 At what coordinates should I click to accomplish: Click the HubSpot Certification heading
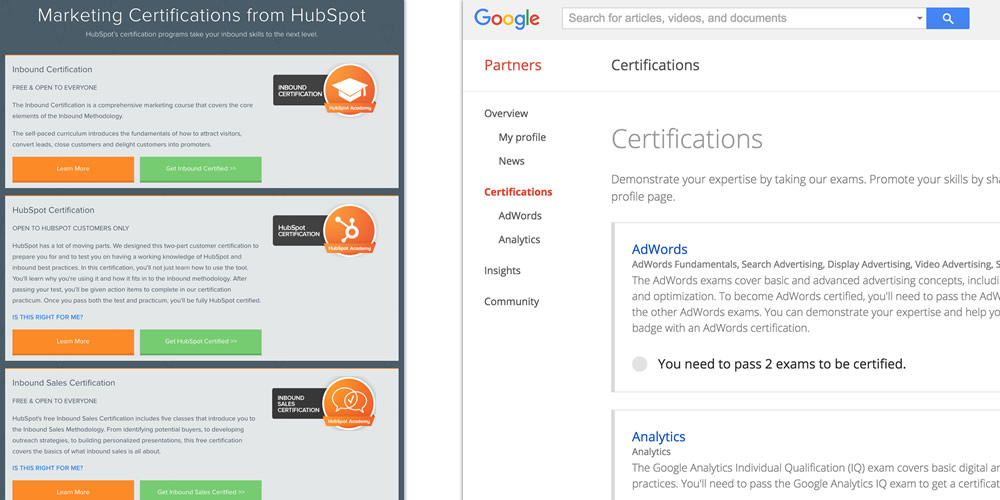point(53,210)
